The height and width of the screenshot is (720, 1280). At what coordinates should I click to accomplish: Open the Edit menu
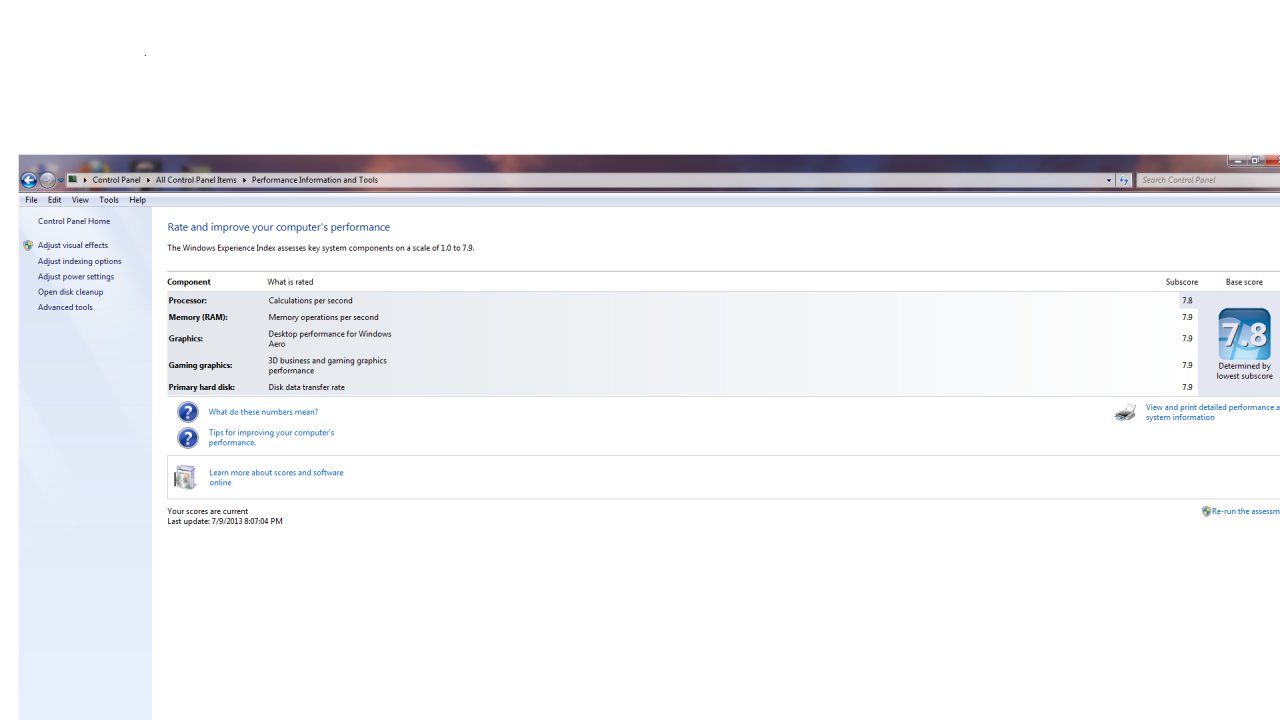(x=54, y=200)
